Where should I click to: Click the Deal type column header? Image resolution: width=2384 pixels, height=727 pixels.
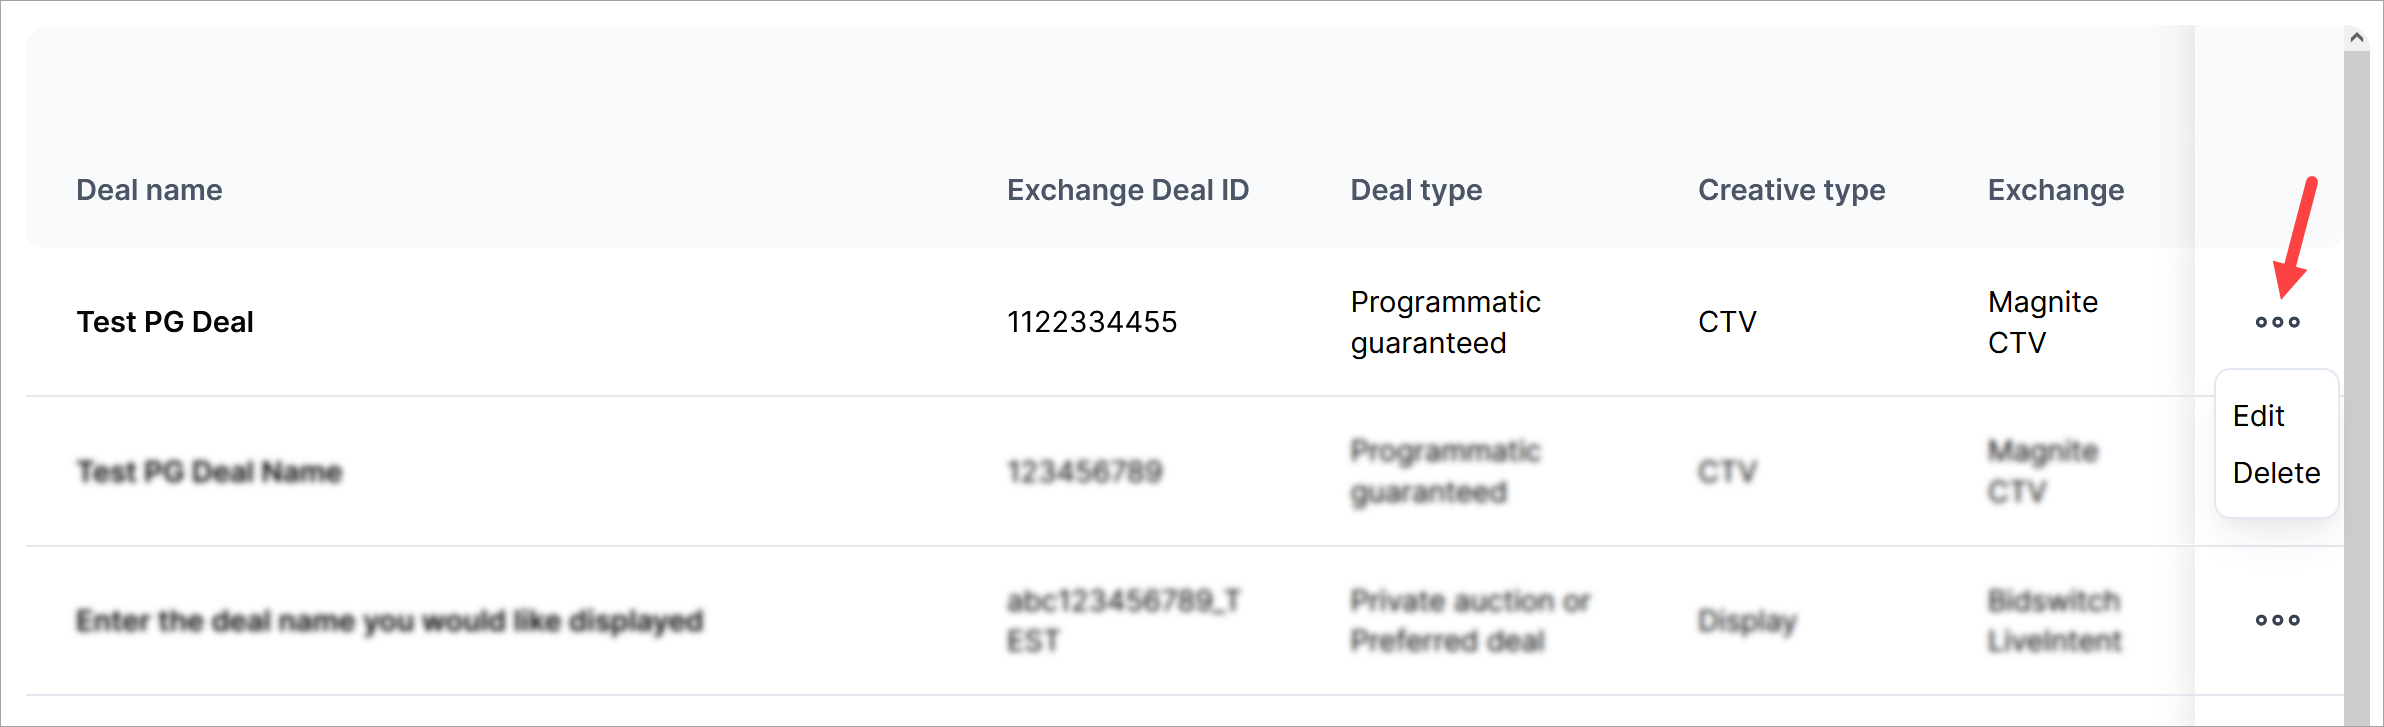point(1416,190)
